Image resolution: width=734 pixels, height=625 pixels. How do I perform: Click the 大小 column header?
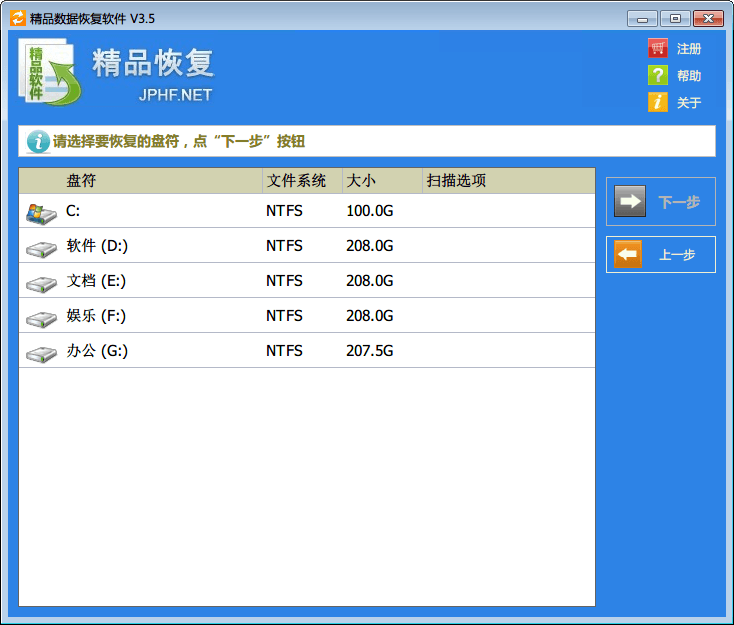pos(382,181)
